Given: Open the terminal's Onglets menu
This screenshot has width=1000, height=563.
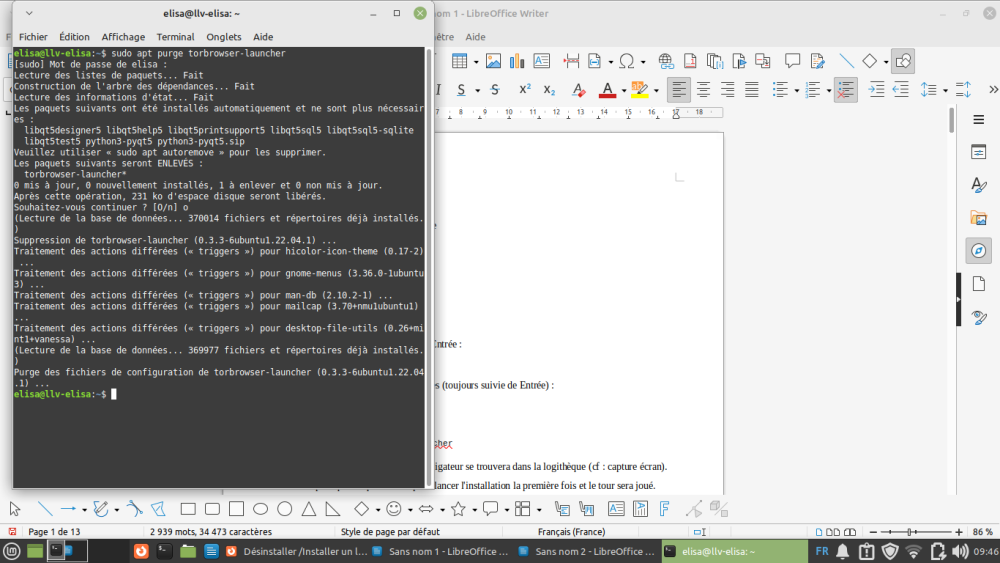Looking at the screenshot, I should click(223, 37).
